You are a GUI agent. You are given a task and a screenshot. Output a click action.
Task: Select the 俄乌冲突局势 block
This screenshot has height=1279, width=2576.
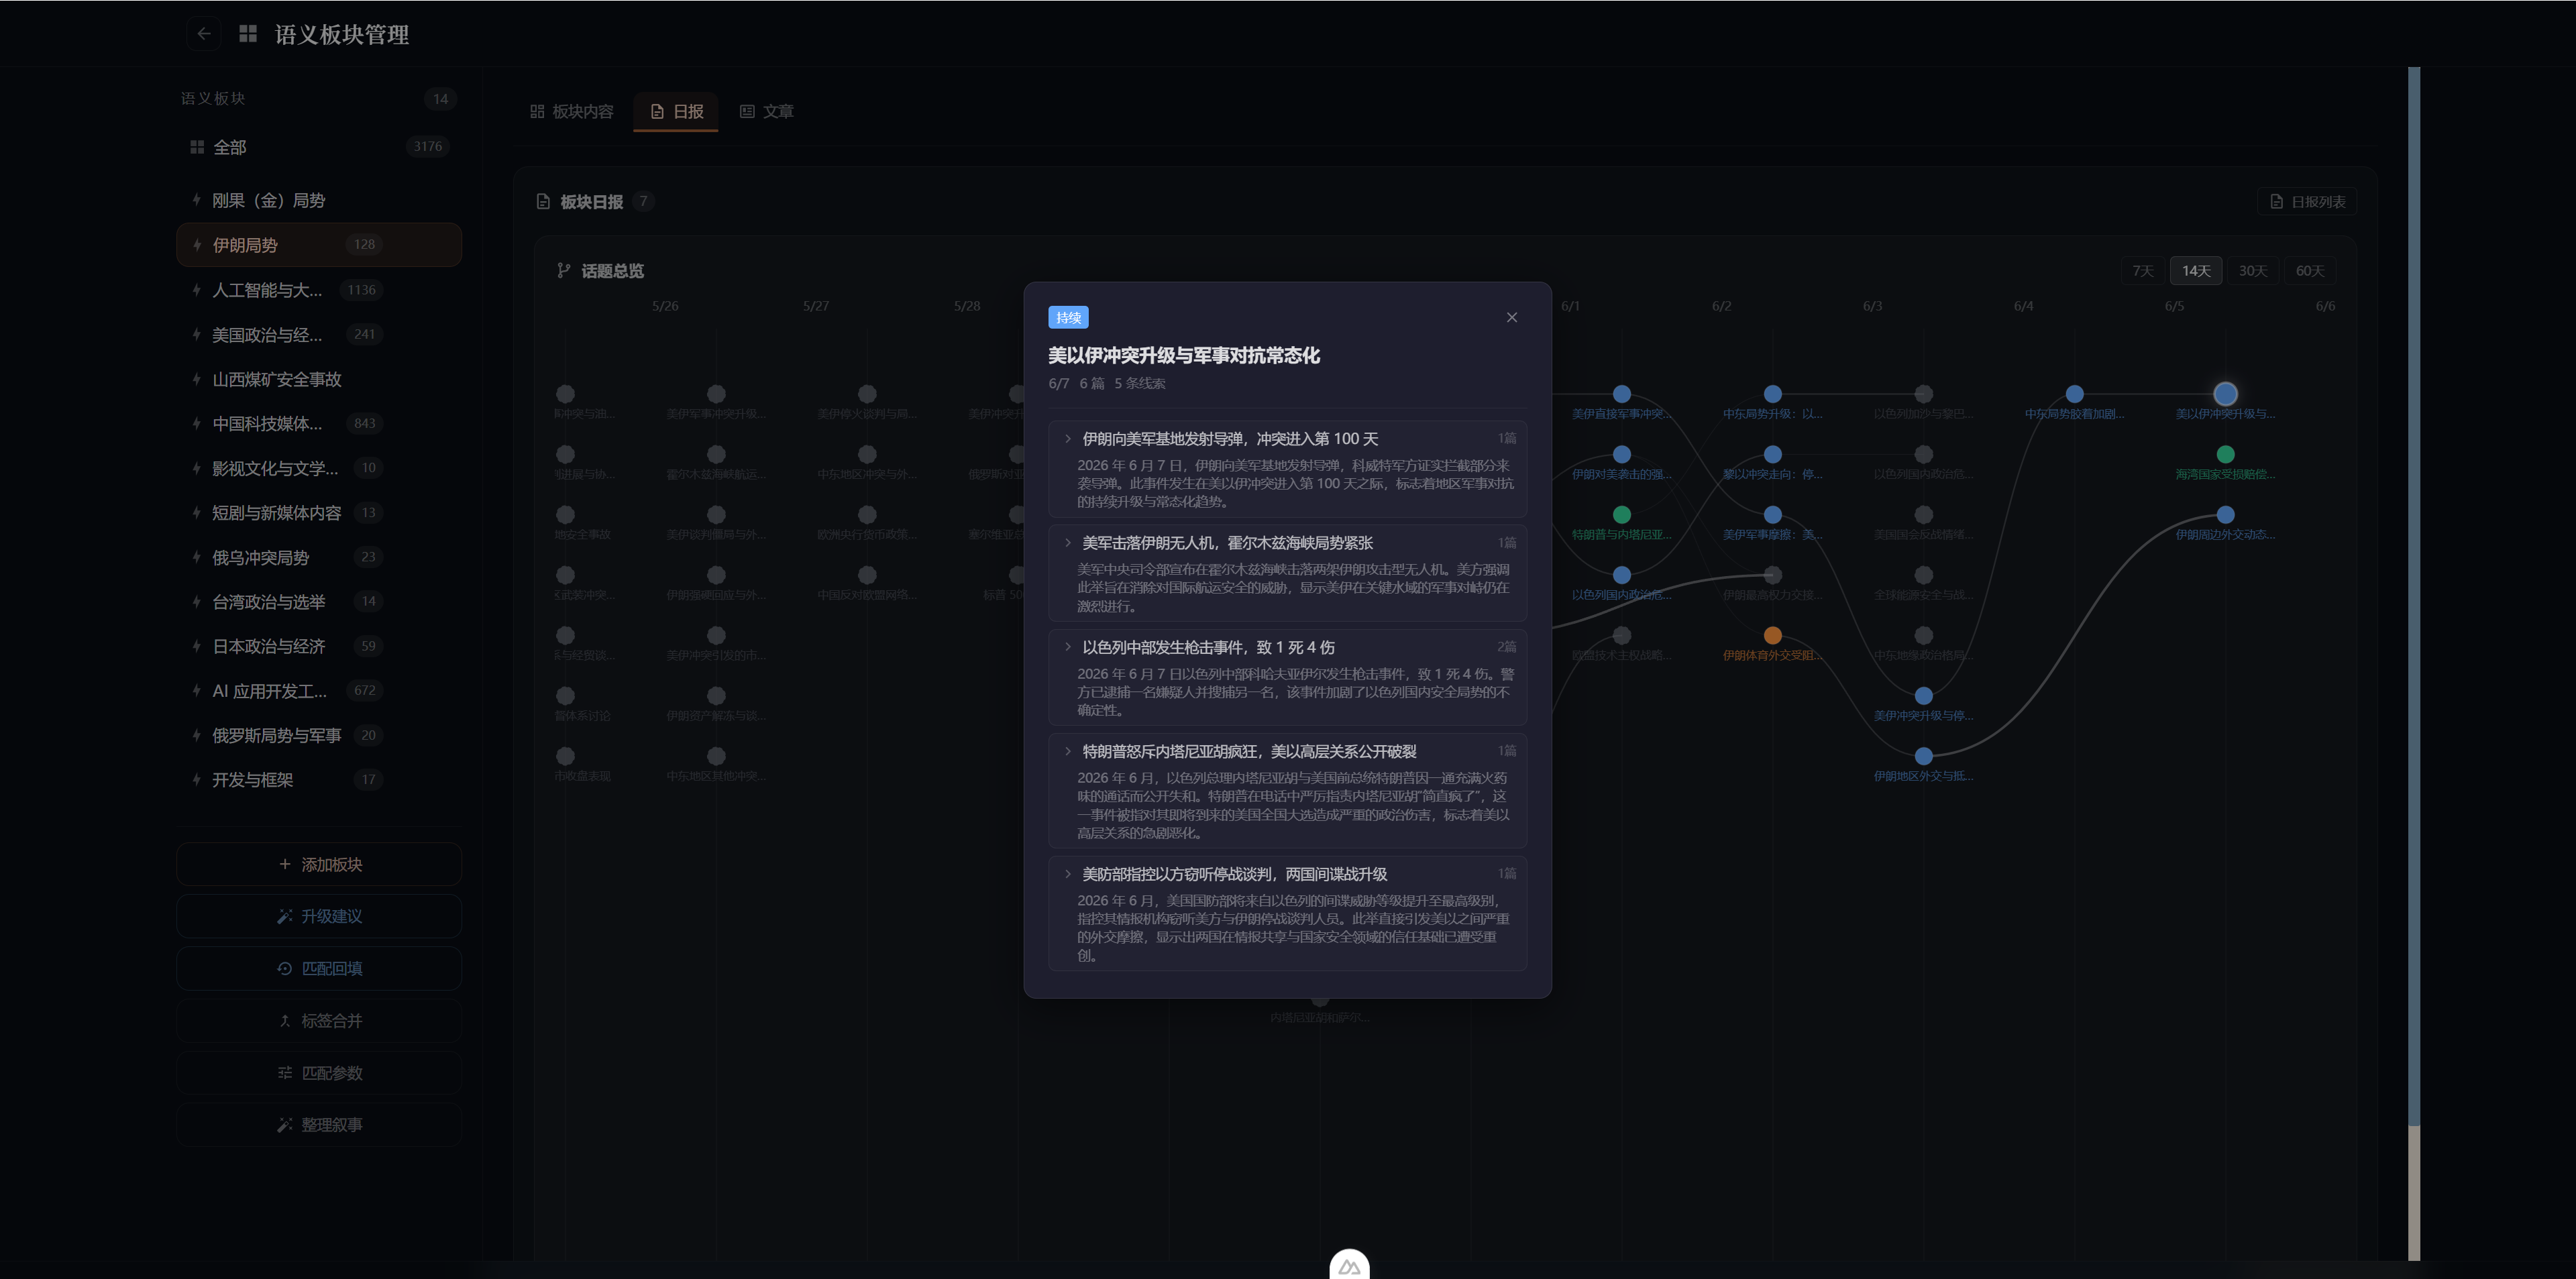(x=319, y=557)
